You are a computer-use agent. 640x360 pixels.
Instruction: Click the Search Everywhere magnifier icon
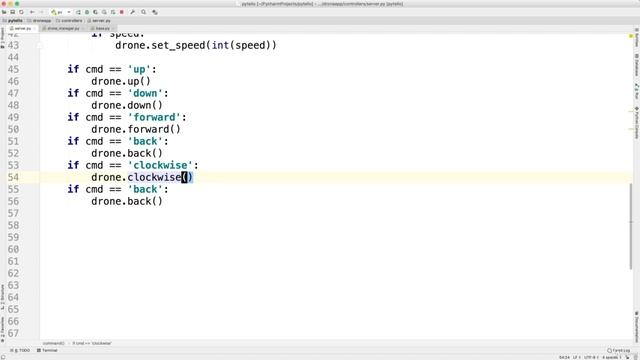[144, 12]
